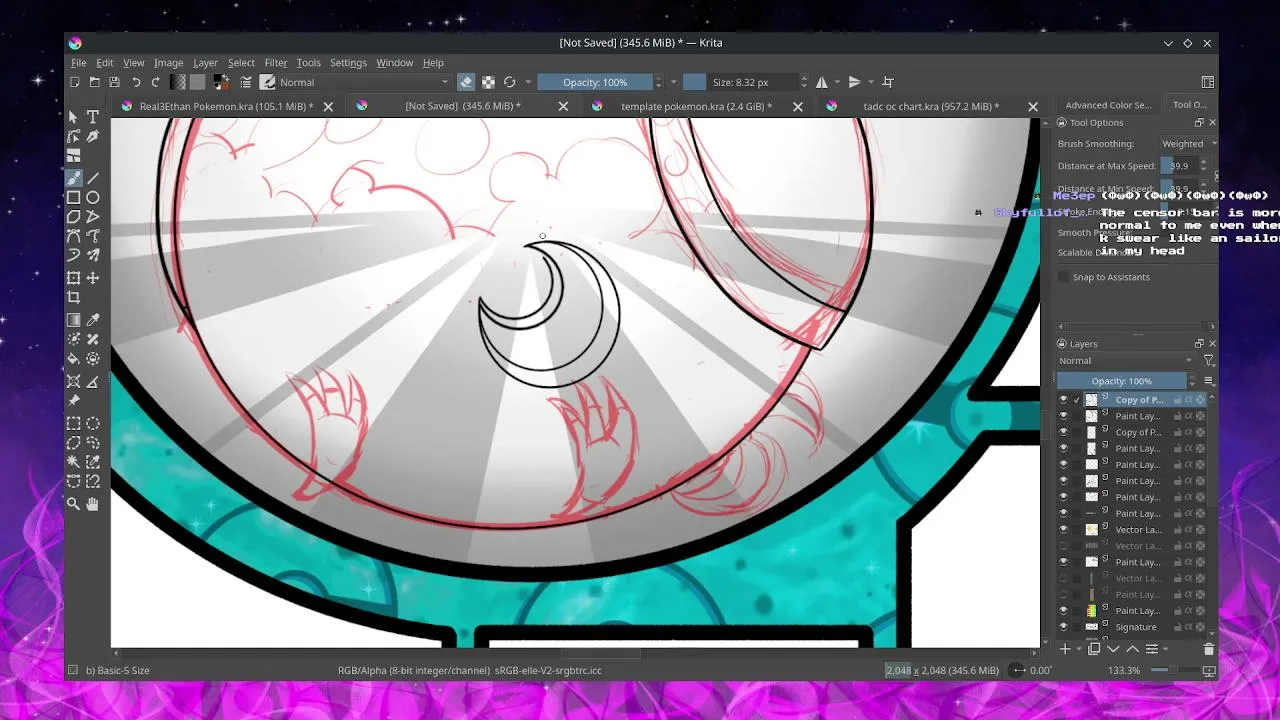Undo the last action
Screen dimensions: 1280x720
136,82
